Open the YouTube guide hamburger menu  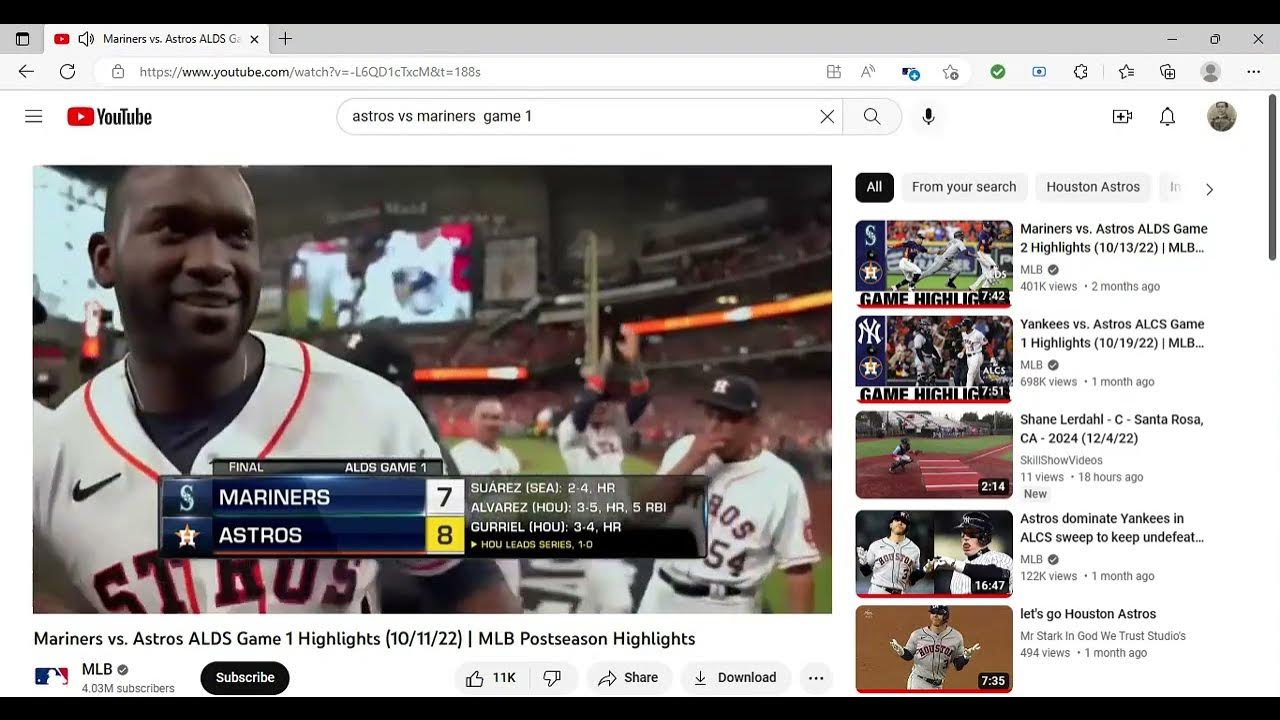[34, 117]
